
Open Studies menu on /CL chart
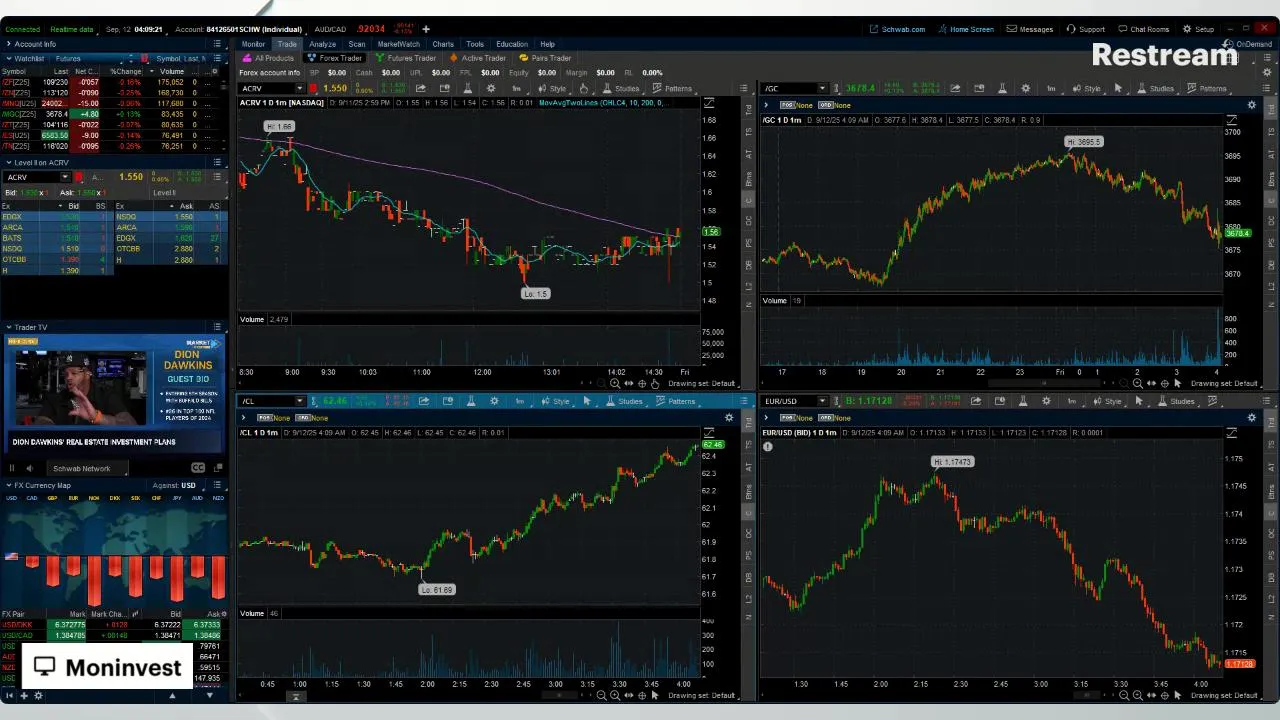point(625,401)
